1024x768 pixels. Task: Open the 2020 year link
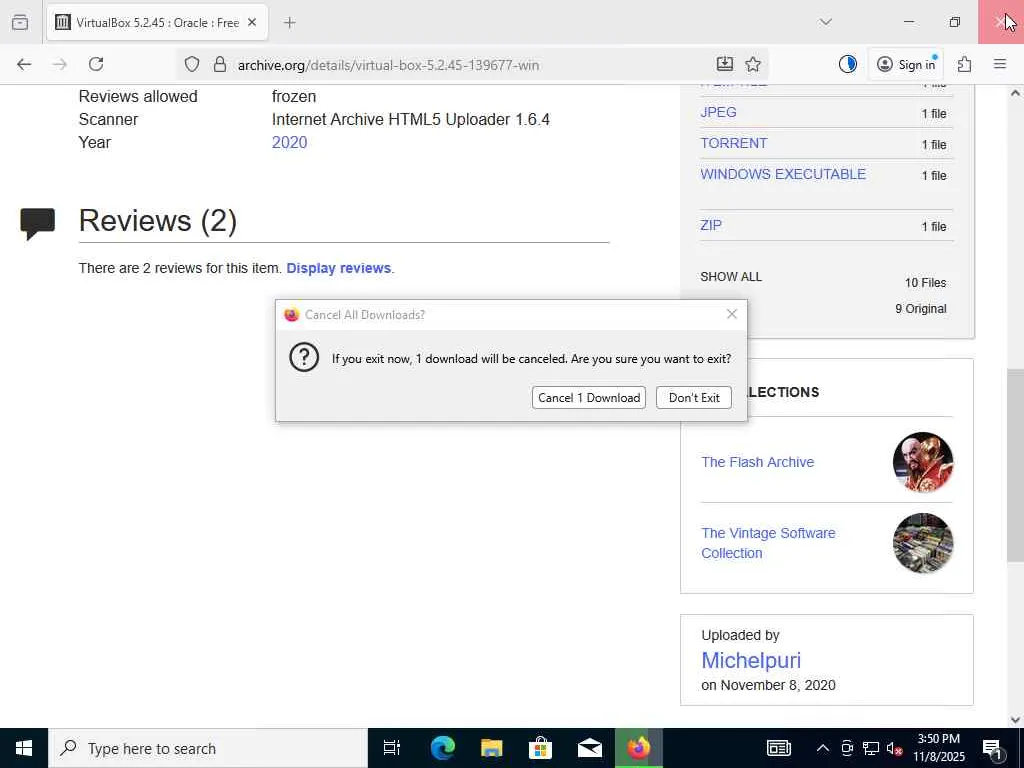click(289, 142)
